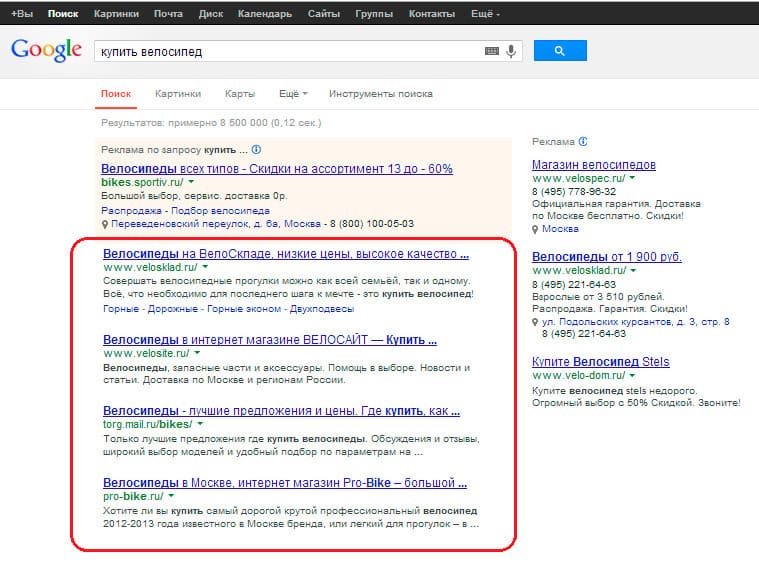Expand dropdown arrow next to www.velospec.ru

coord(632,178)
